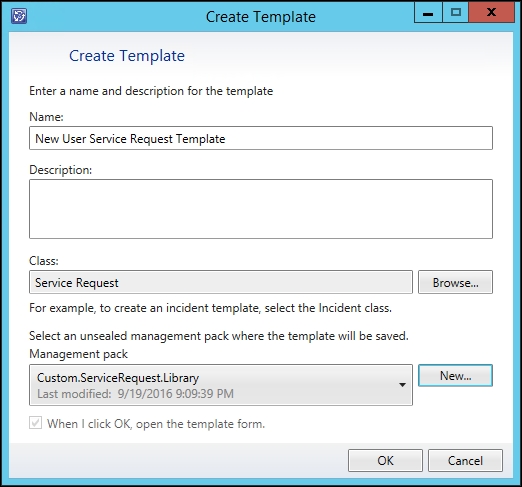The height and width of the screenshot is (487, 522).
Task: Expand the management pack dropdown arrow
Action: 402,385
